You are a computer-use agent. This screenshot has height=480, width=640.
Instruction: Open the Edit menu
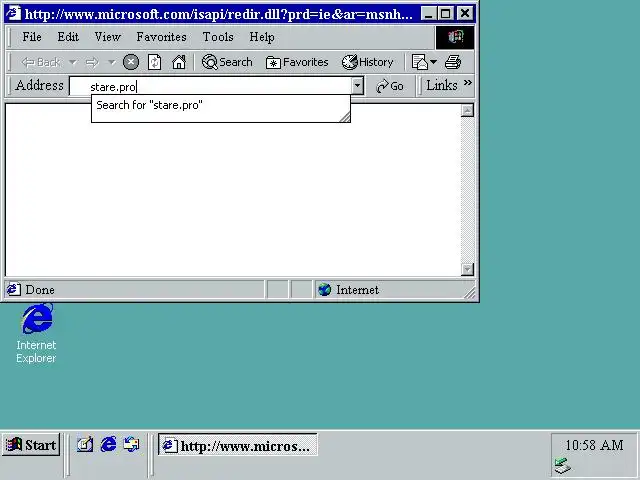68,37
